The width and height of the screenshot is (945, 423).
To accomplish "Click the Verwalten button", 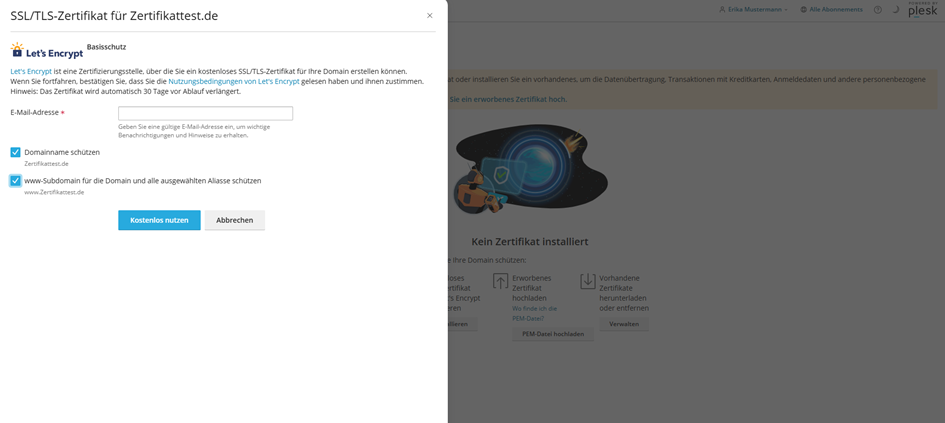I will click(624, 324).
